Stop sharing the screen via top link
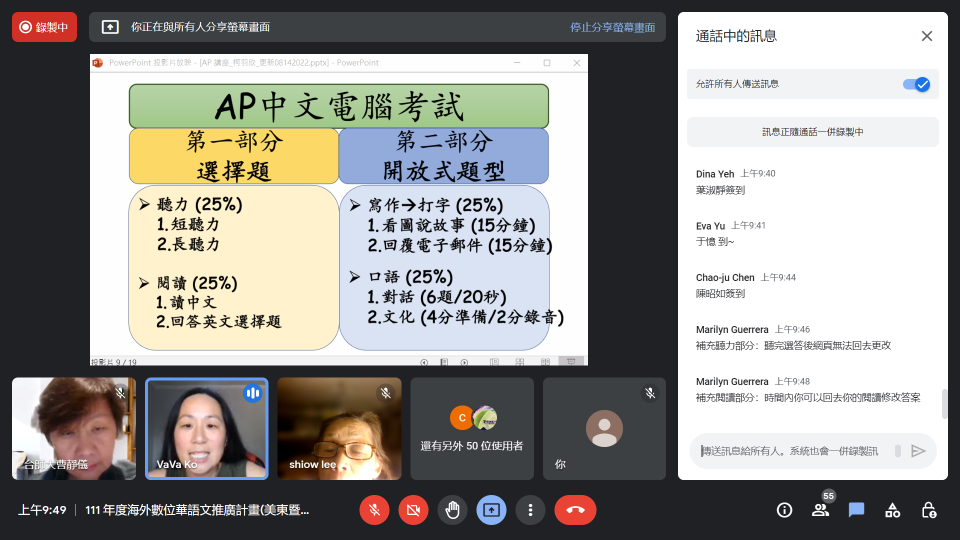This screenshot has height=540, width=960. (612, 28)
